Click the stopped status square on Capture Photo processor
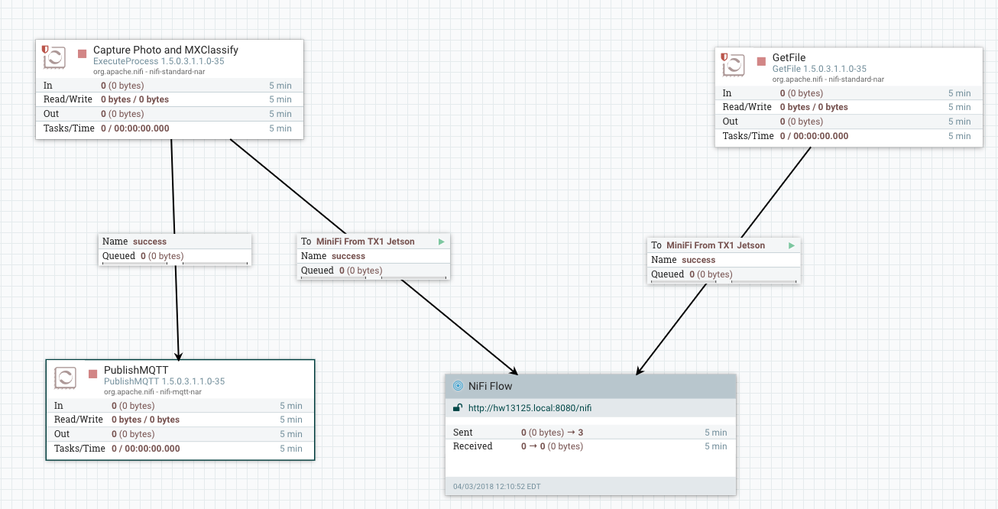The image size is (998, 509). point(82,54)
